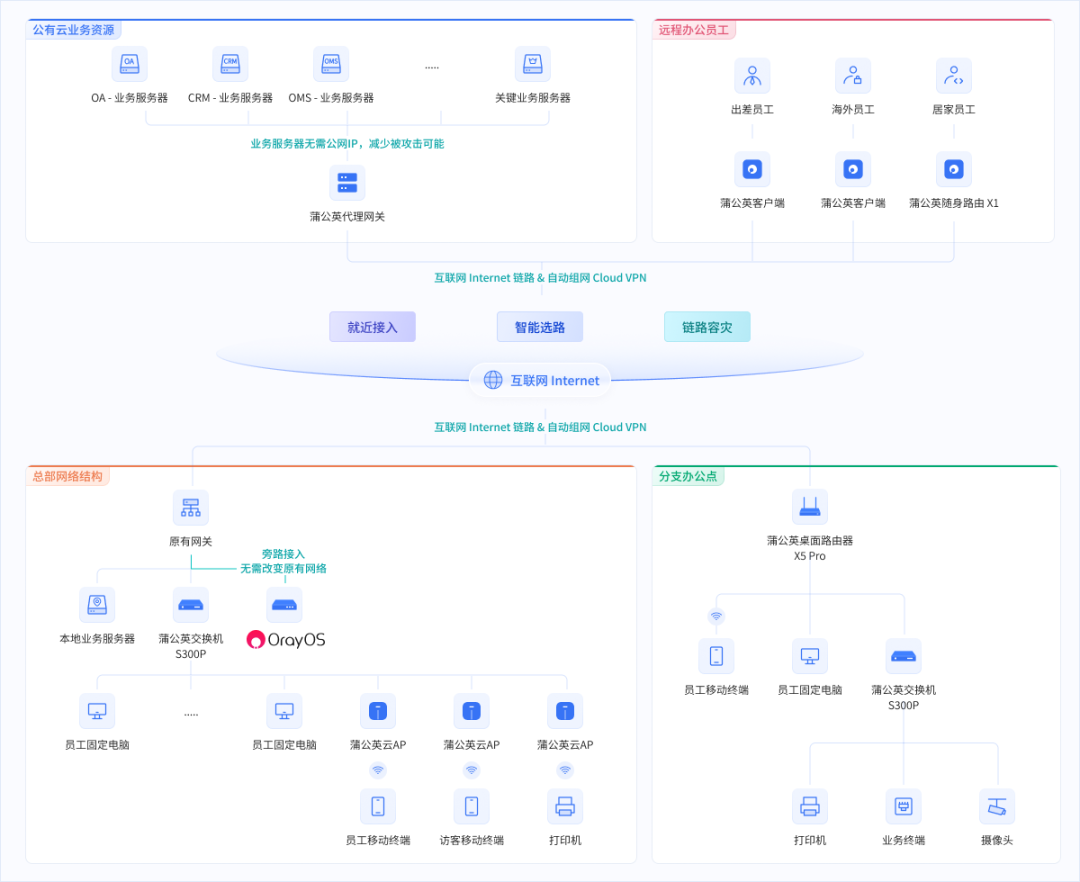Viewport: 1080px width, 882px height.
Task: Select the 蒲公英客户端 under 出差员工
Action: click(752, 169)
